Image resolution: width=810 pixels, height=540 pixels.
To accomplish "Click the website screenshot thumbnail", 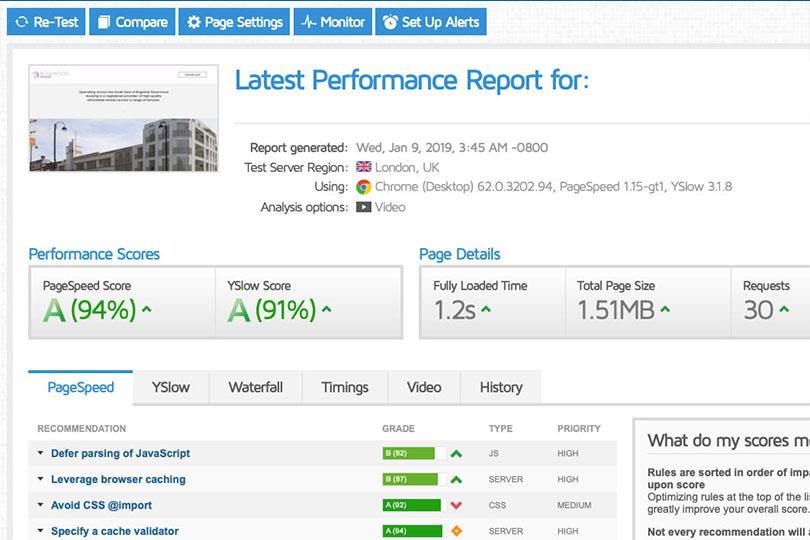I will (123, 118).
